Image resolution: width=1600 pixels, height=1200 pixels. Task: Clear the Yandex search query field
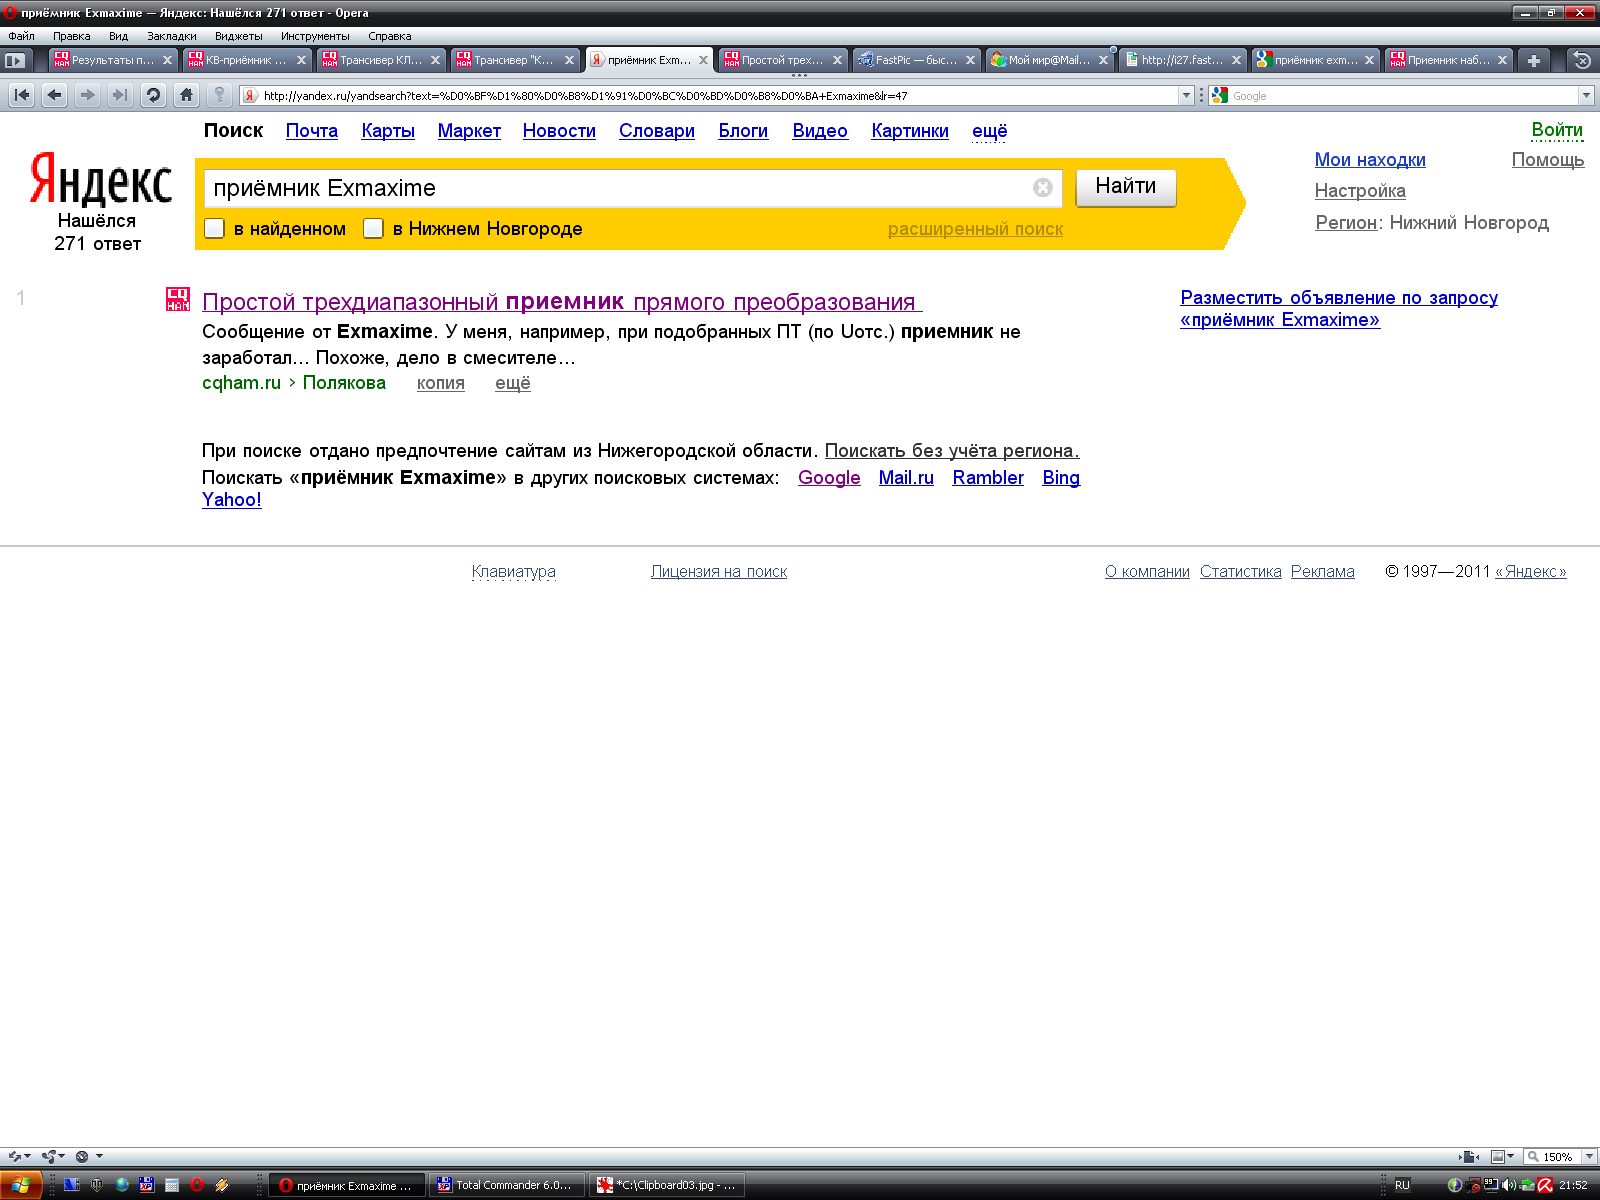click(x=1042, y=188)
